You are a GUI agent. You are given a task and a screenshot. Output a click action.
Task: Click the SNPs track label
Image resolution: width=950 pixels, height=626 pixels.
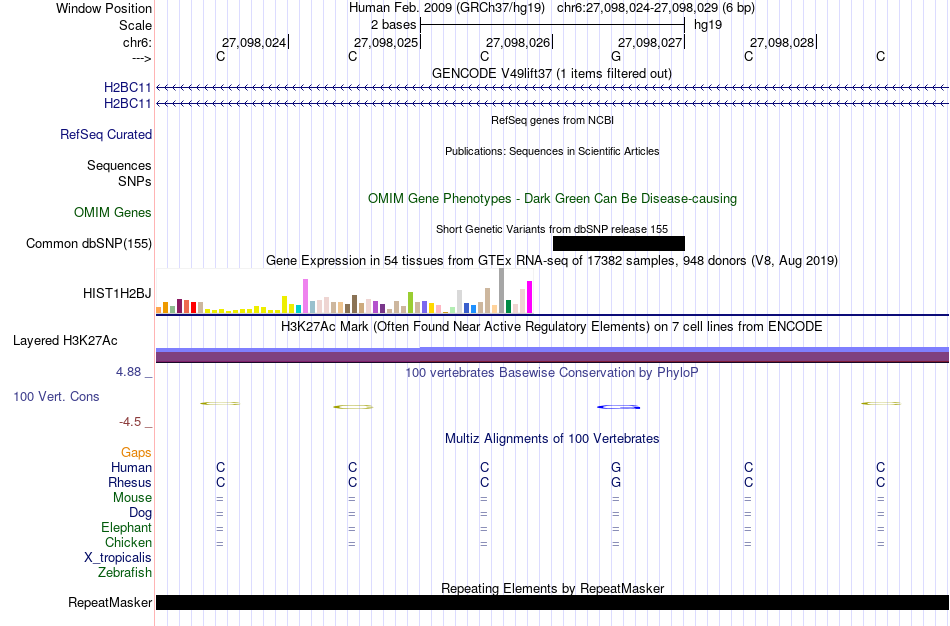[135, 181]
